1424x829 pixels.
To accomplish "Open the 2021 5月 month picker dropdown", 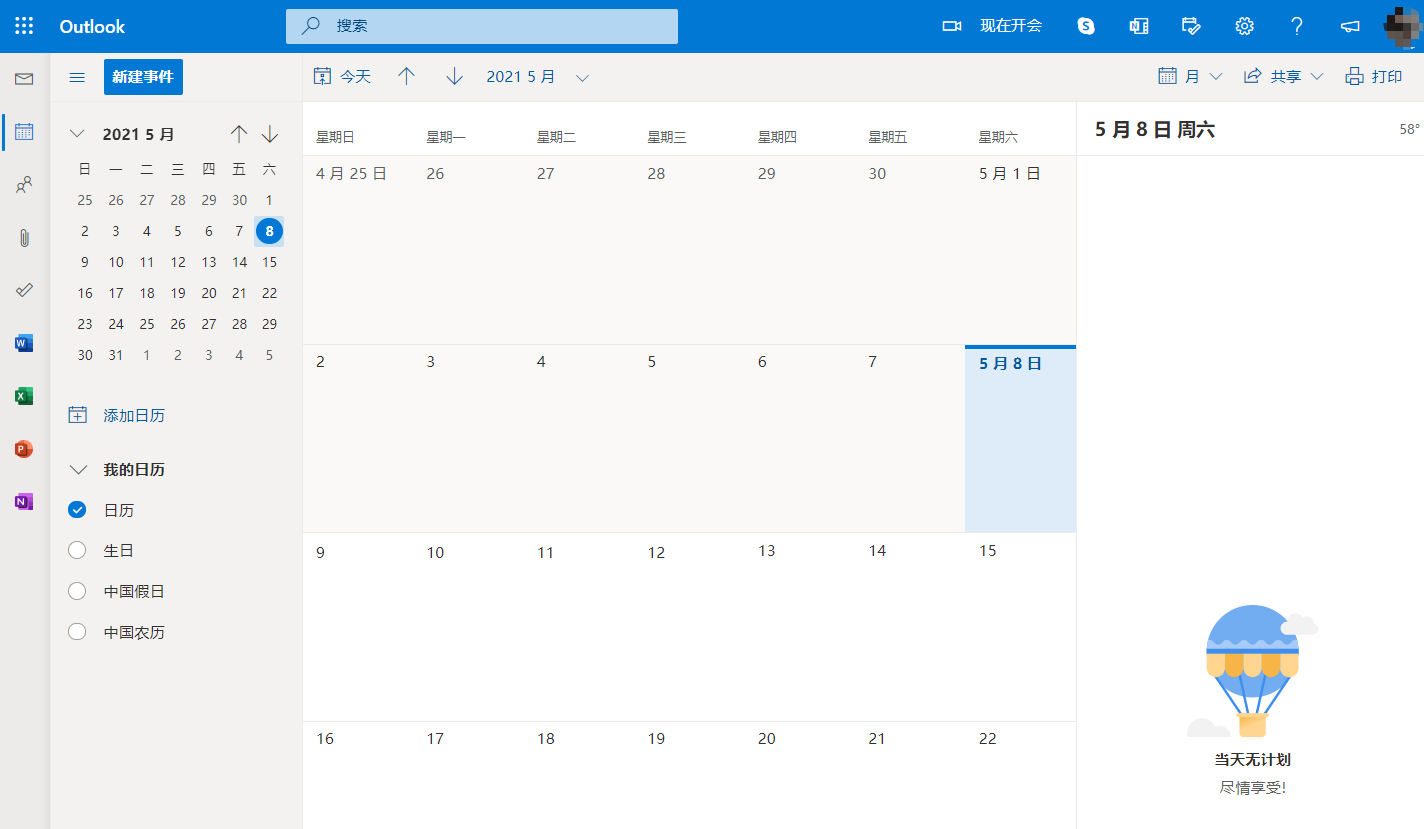I will click(538, 76).
